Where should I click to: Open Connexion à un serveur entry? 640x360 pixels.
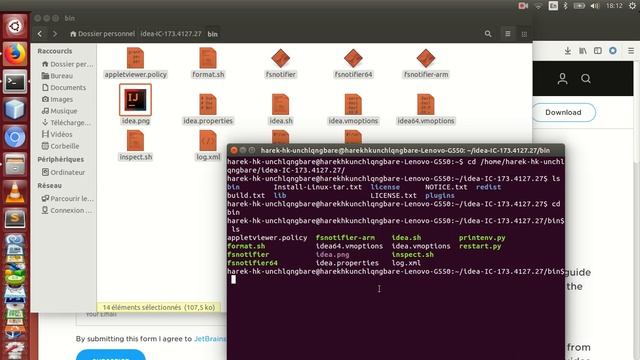[67, 211]
